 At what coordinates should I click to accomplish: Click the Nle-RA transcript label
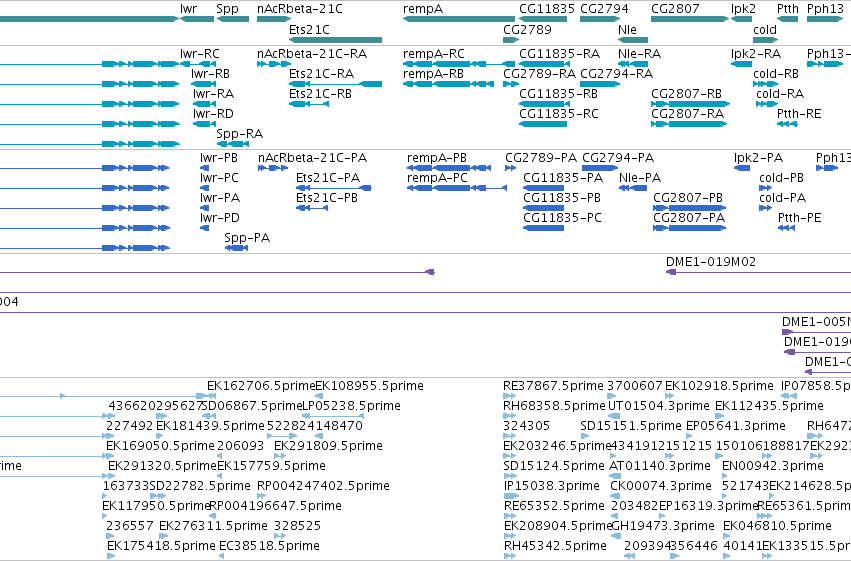[x=639, y=54]
